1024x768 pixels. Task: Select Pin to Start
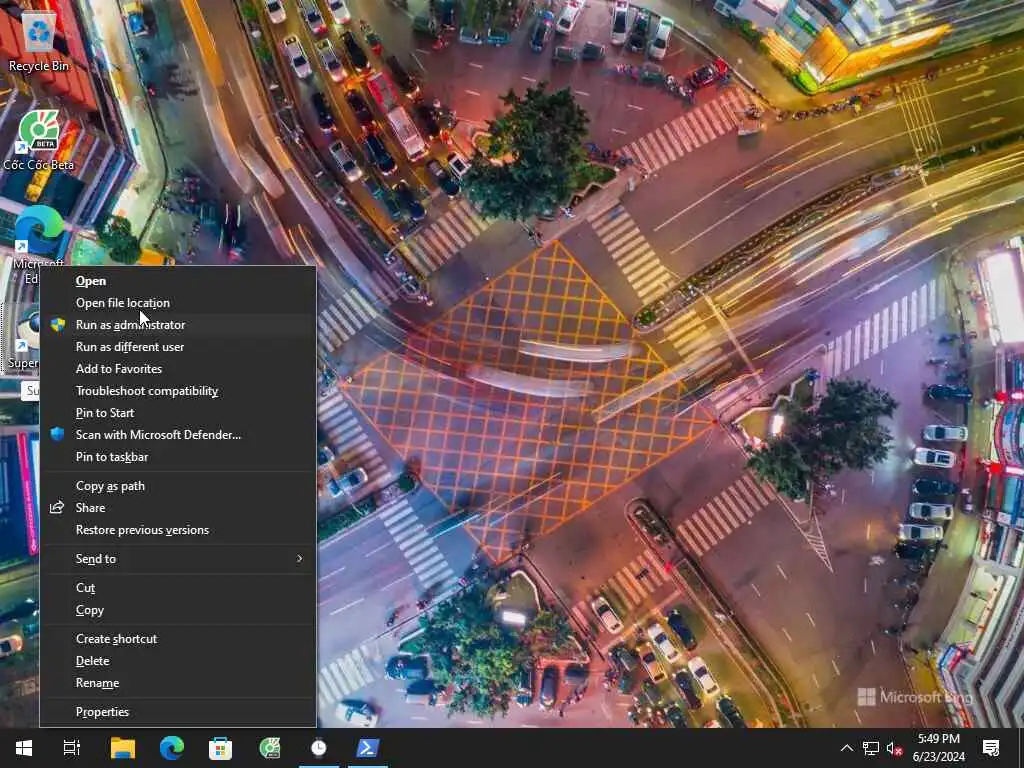(x=178, y=413)
